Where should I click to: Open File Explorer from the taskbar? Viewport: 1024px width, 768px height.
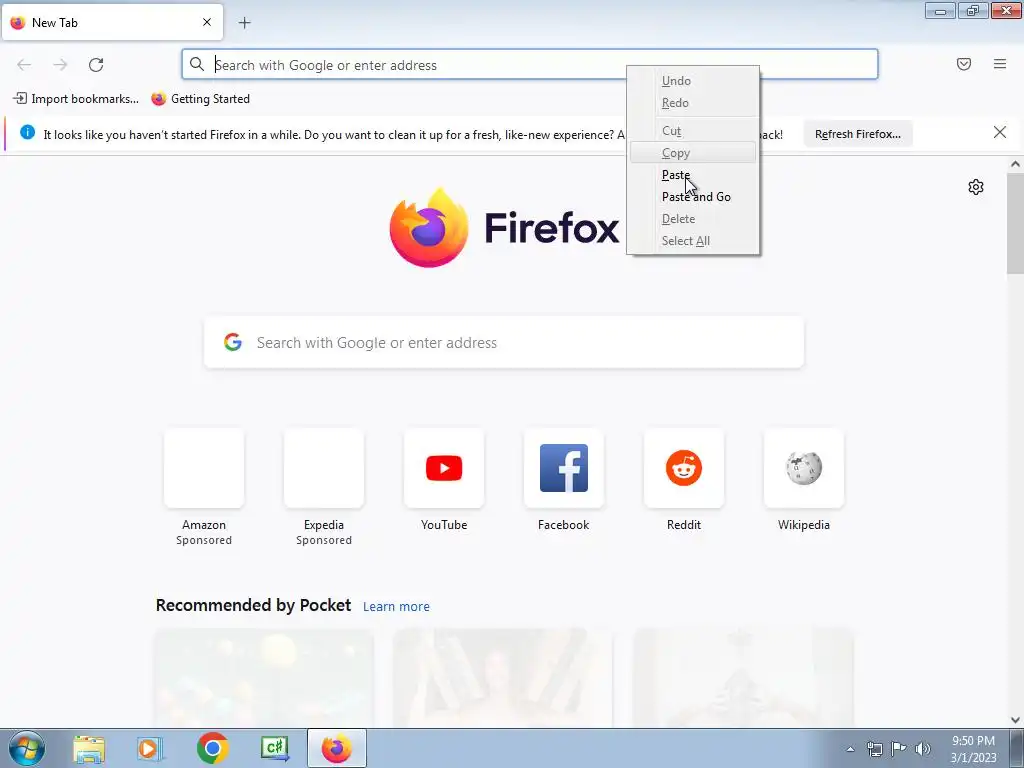click(x=89, y=748)
